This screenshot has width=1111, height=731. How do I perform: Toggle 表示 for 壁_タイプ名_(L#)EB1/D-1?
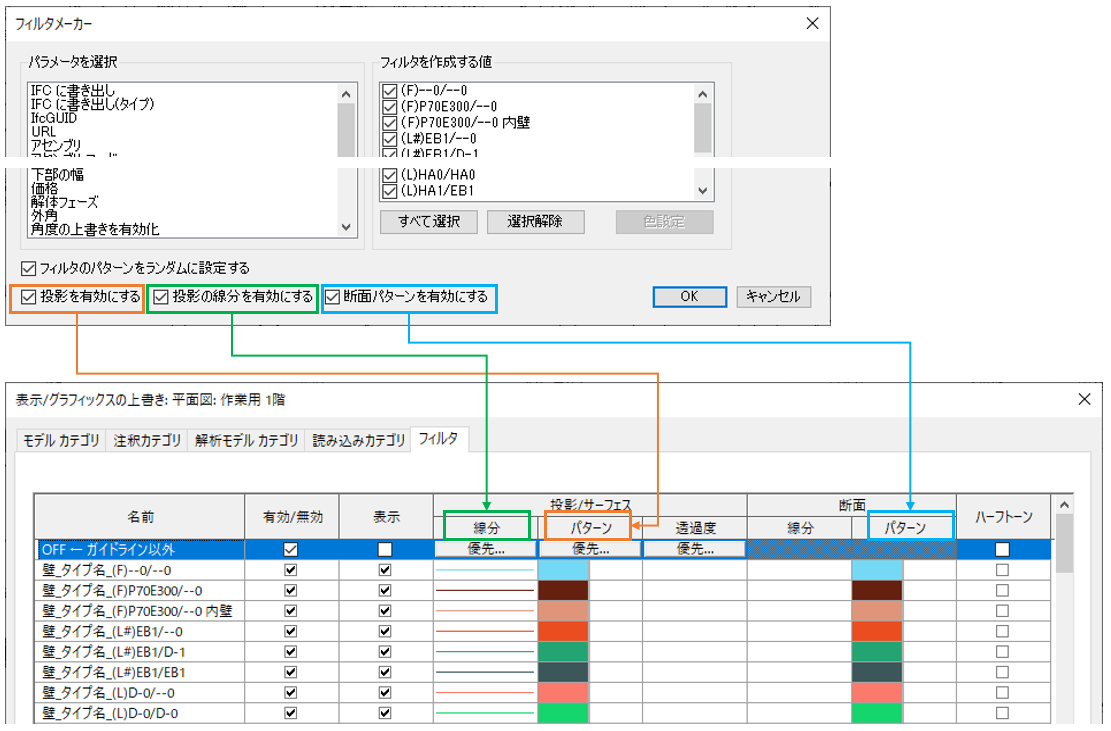385,652
